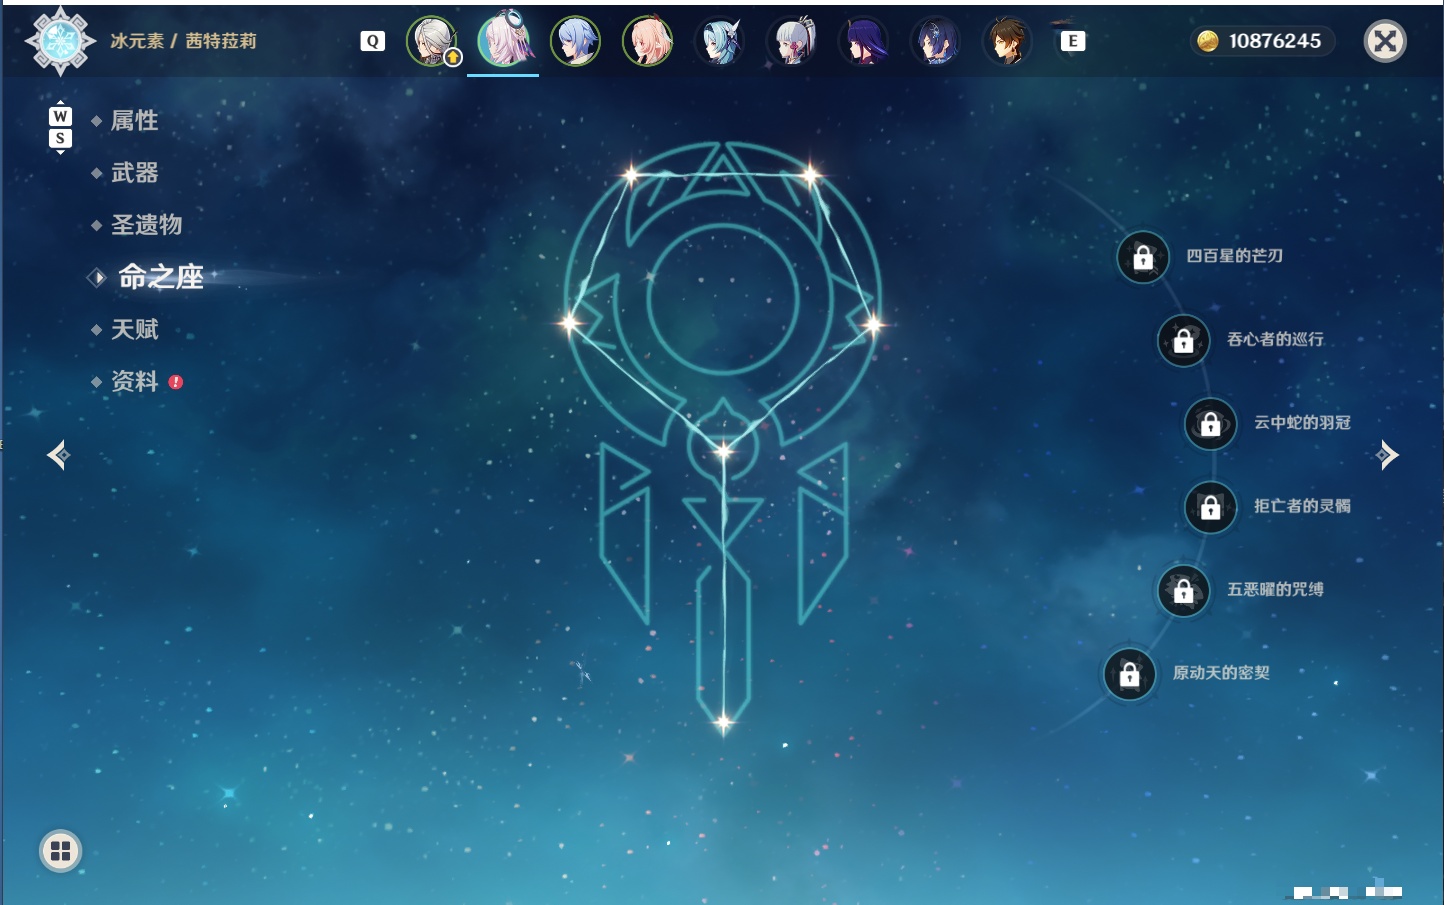1444x905 pixels.
Task: Click the 冰元素 / 茜特菈莉 title text
Action: pos(183,41)
